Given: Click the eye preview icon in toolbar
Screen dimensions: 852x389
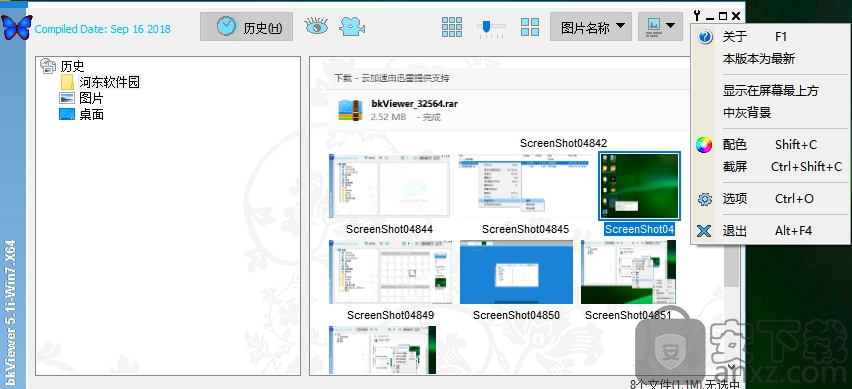Looking at the screenshot, I should (316, 26).
